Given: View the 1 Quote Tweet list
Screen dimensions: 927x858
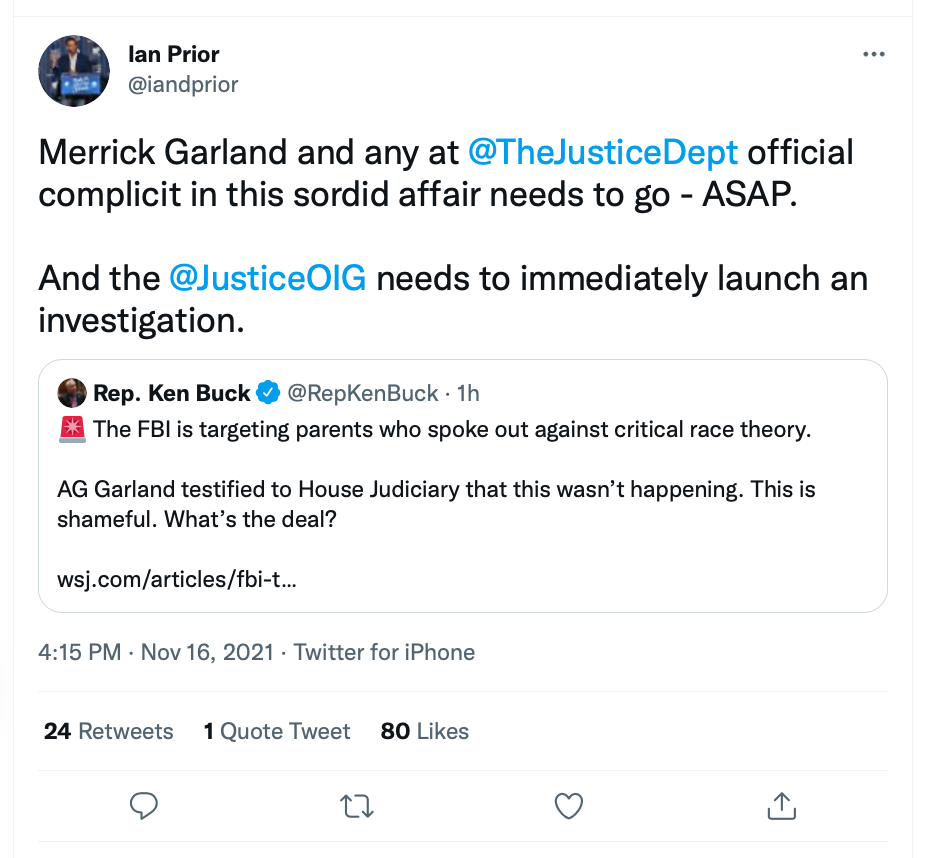Looking at the screenshot, I should click(277, 731).
